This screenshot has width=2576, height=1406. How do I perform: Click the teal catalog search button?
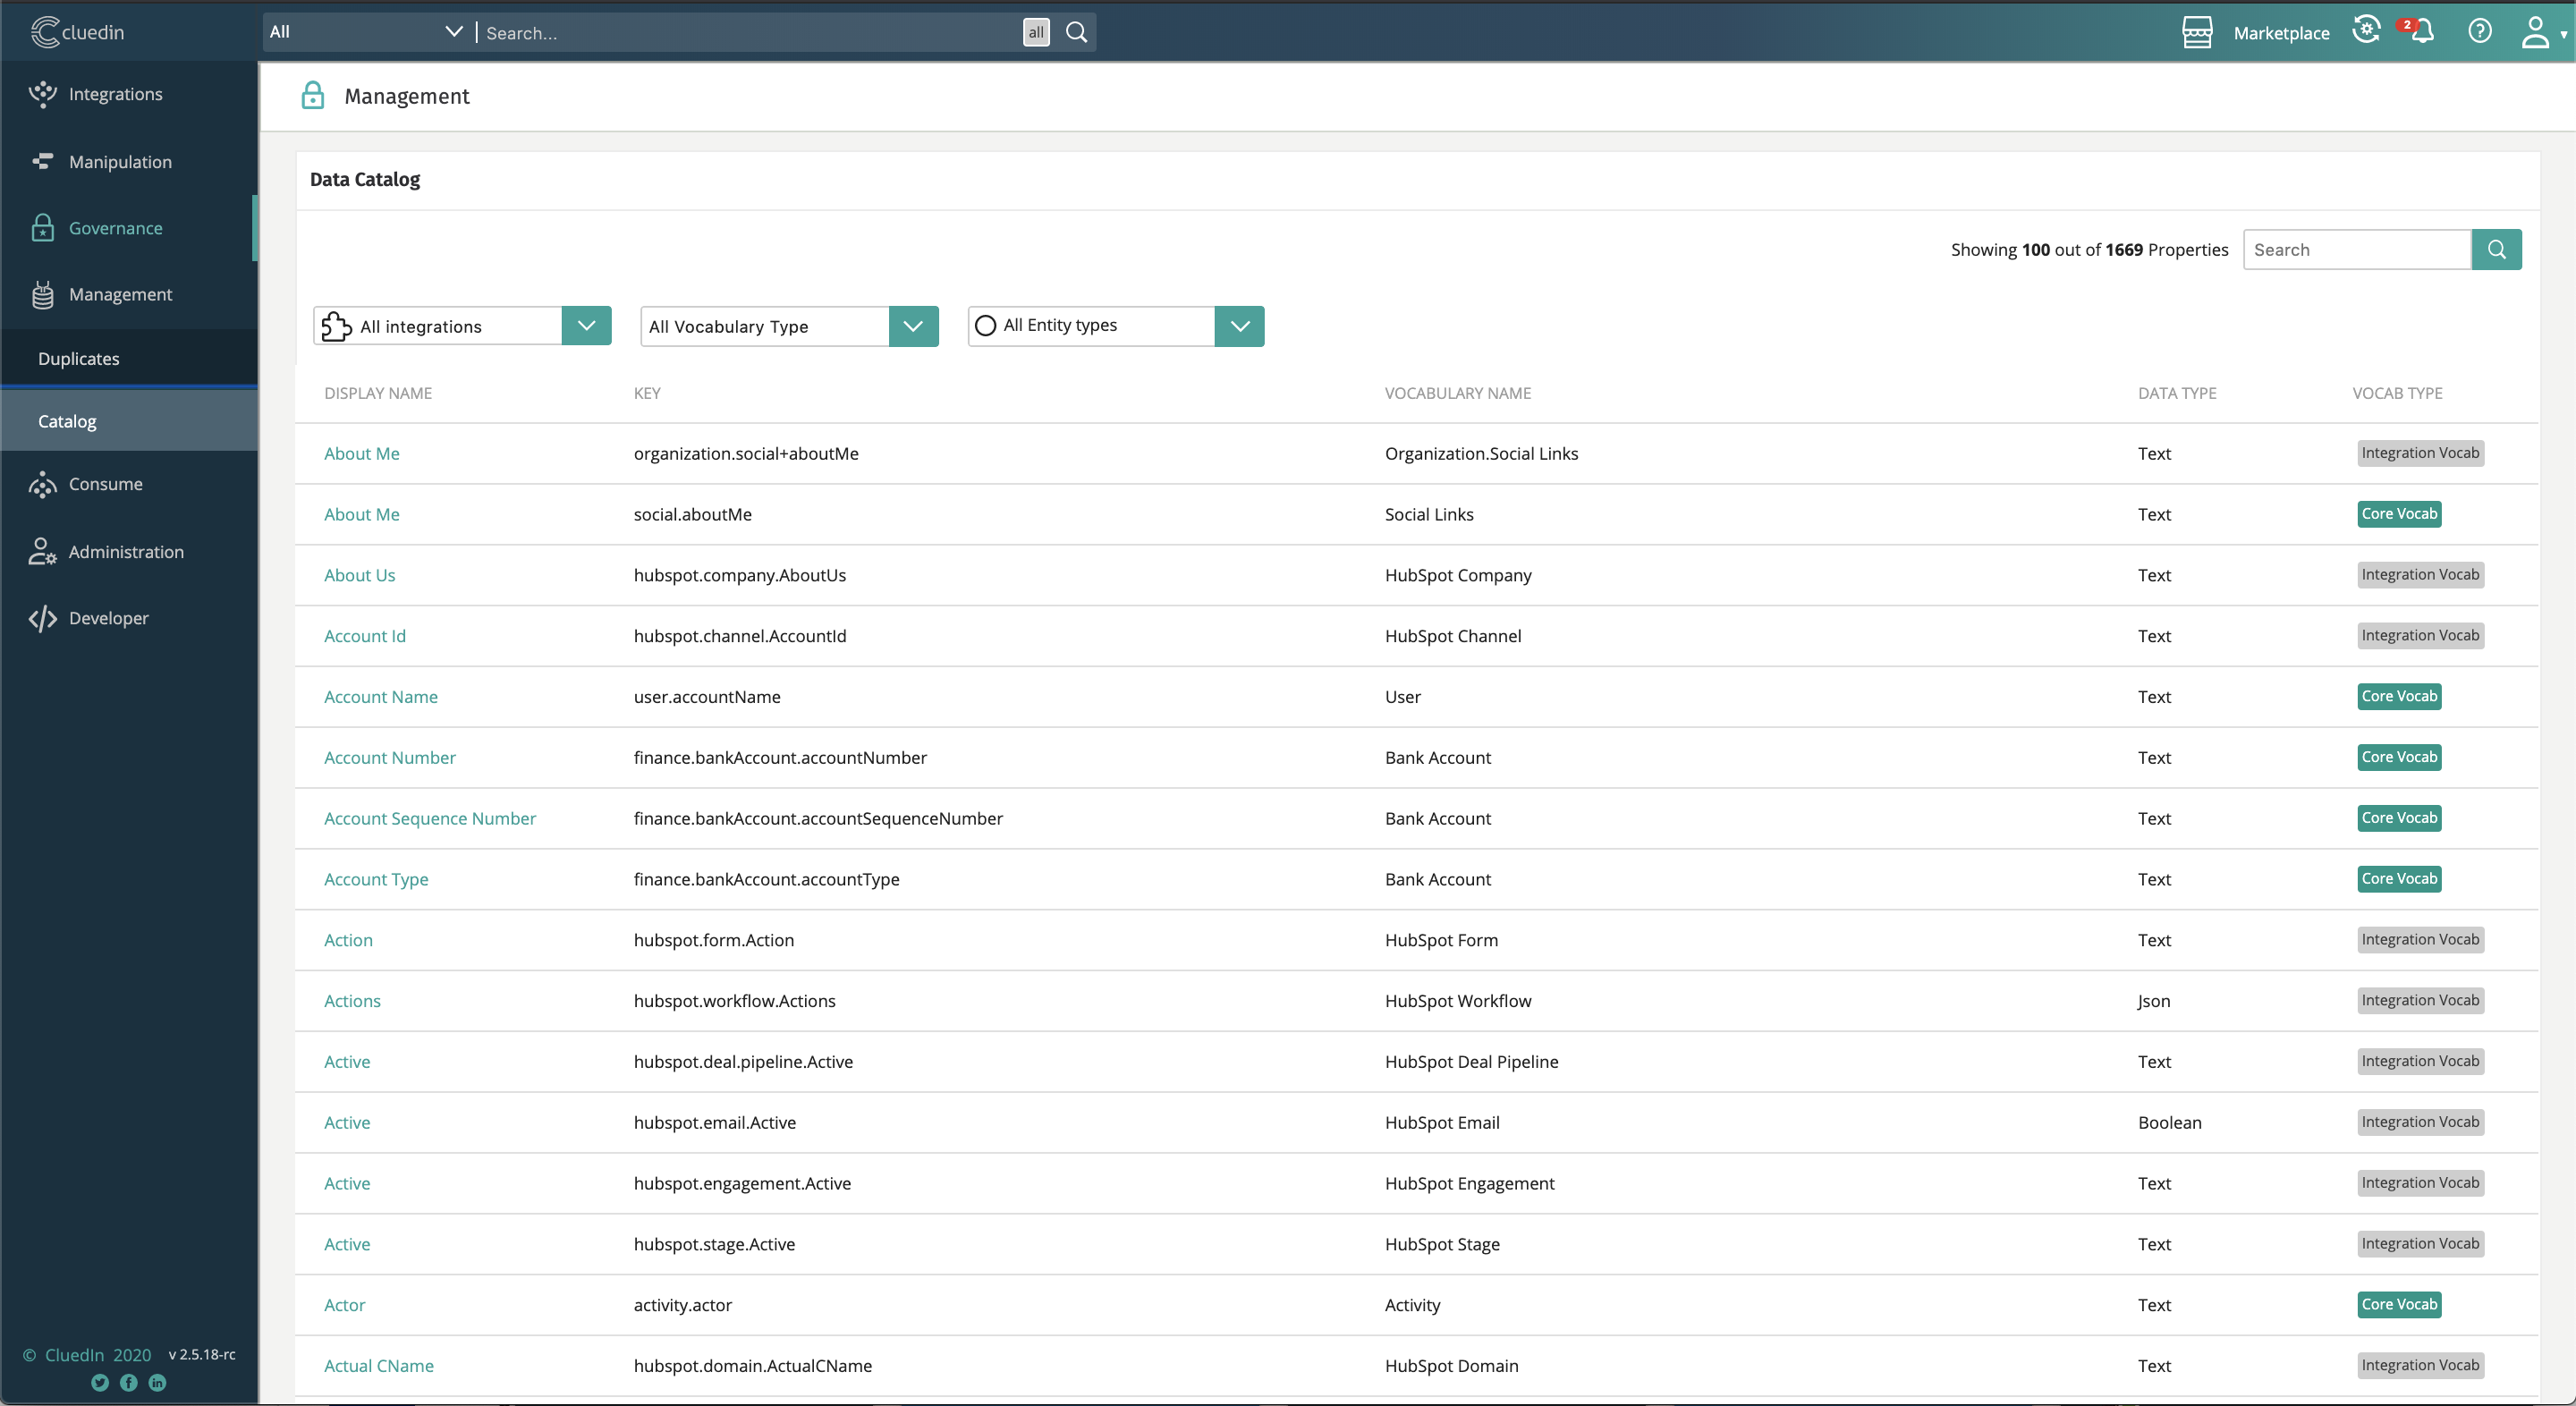pyautogui.click(x=2496, y=249)
